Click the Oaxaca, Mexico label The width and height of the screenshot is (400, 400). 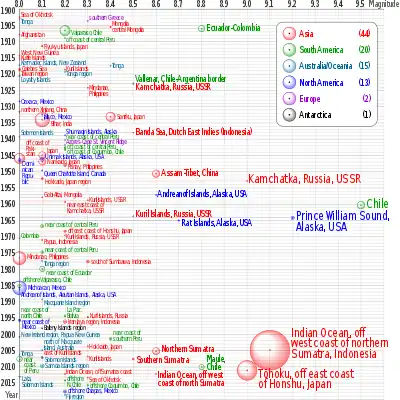pyautogui.click(x=37, y=102)
